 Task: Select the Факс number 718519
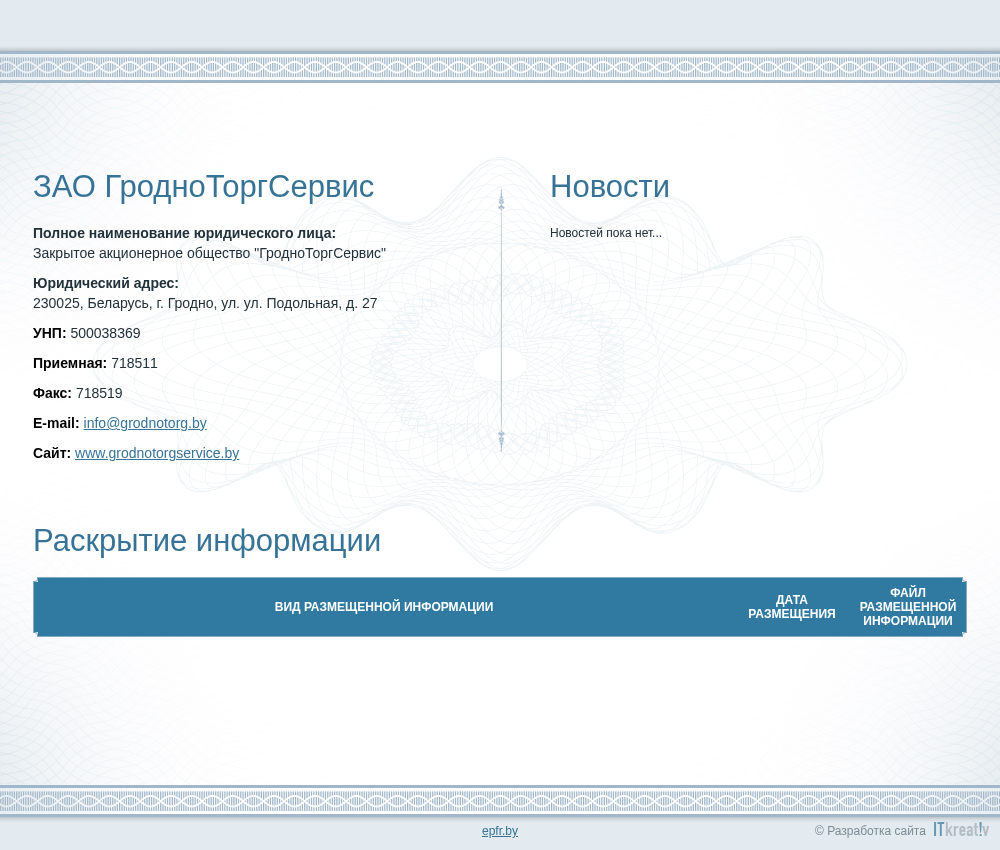point(99,393)
